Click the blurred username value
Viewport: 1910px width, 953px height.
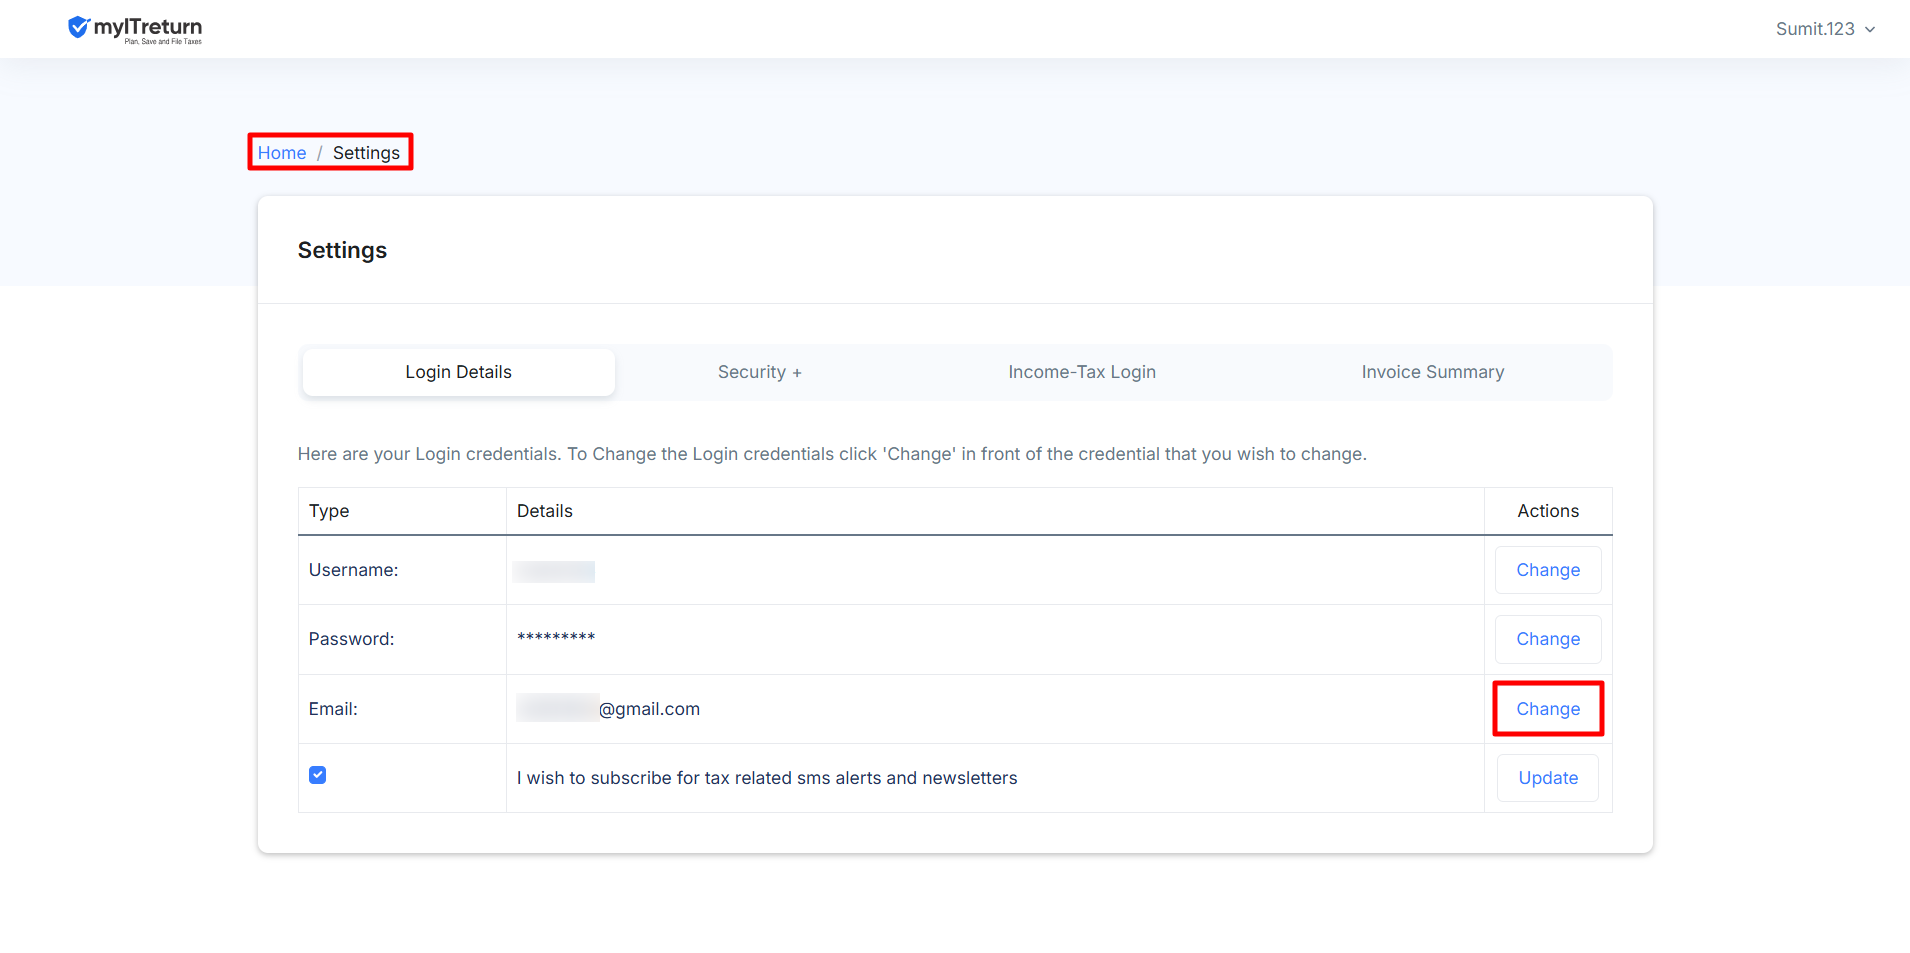pyautogui.click(x=554, y=571)
